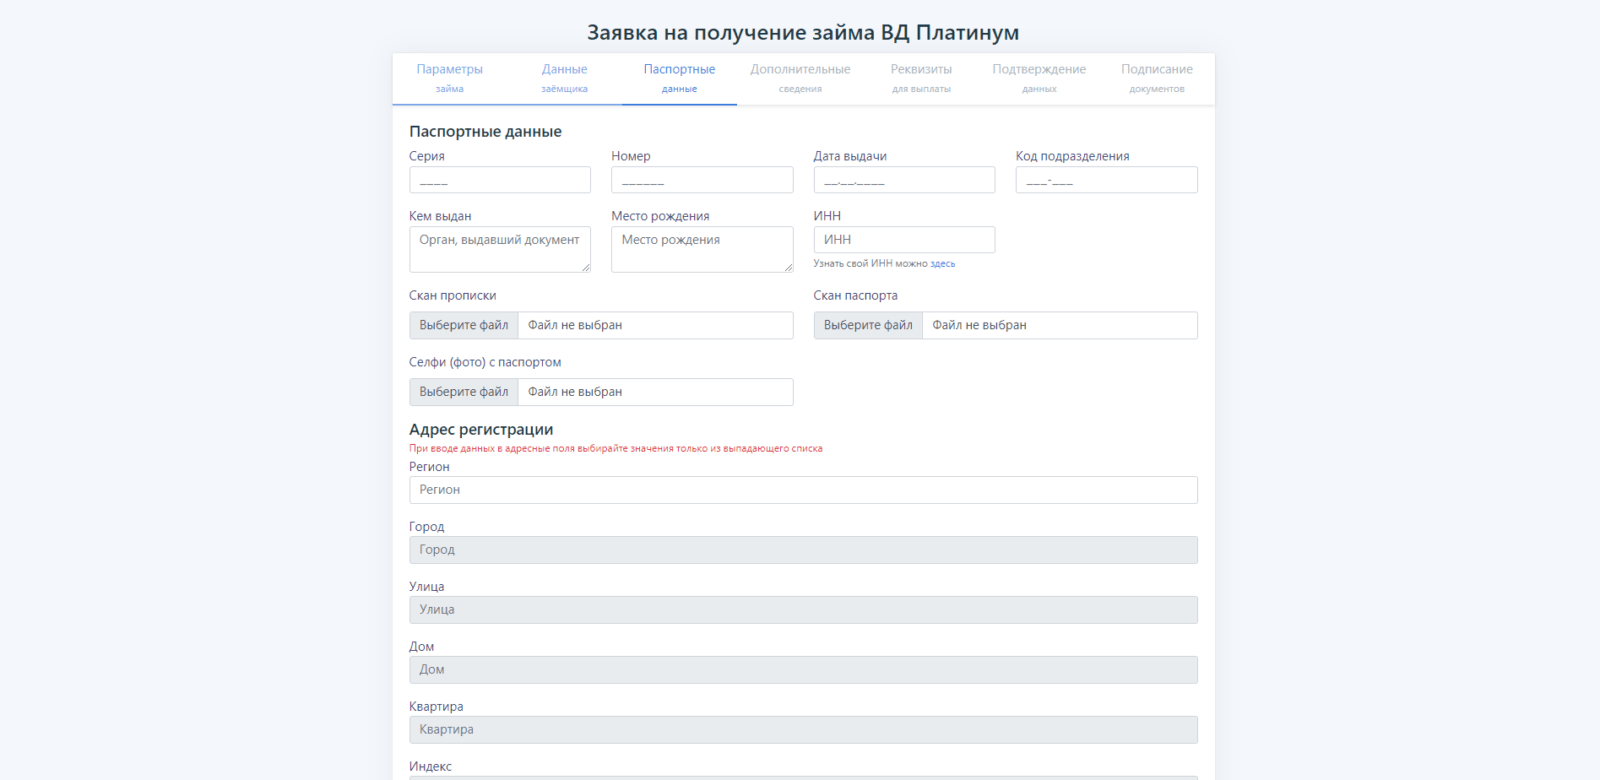Click the Дом address field
The image size is (1600, 780).
(x=803, y=670)
